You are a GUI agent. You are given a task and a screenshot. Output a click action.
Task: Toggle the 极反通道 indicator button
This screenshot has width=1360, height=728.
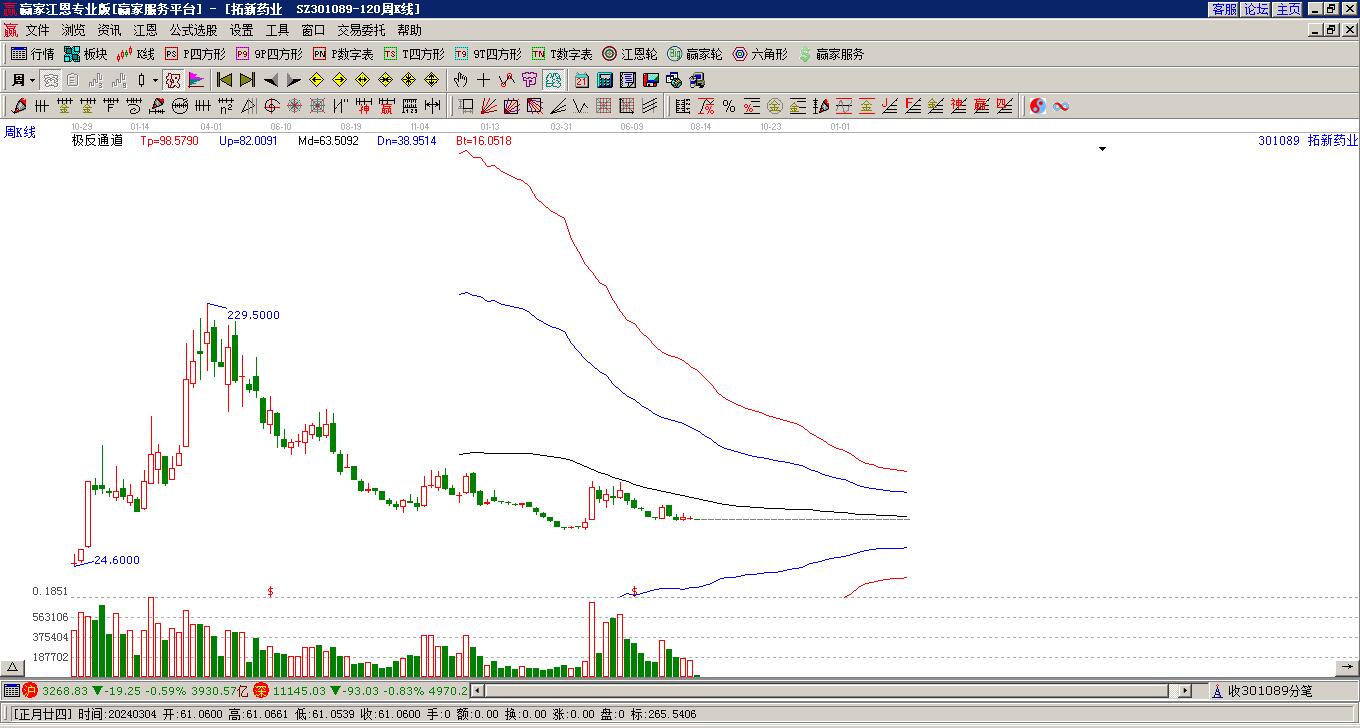(173, 80)
